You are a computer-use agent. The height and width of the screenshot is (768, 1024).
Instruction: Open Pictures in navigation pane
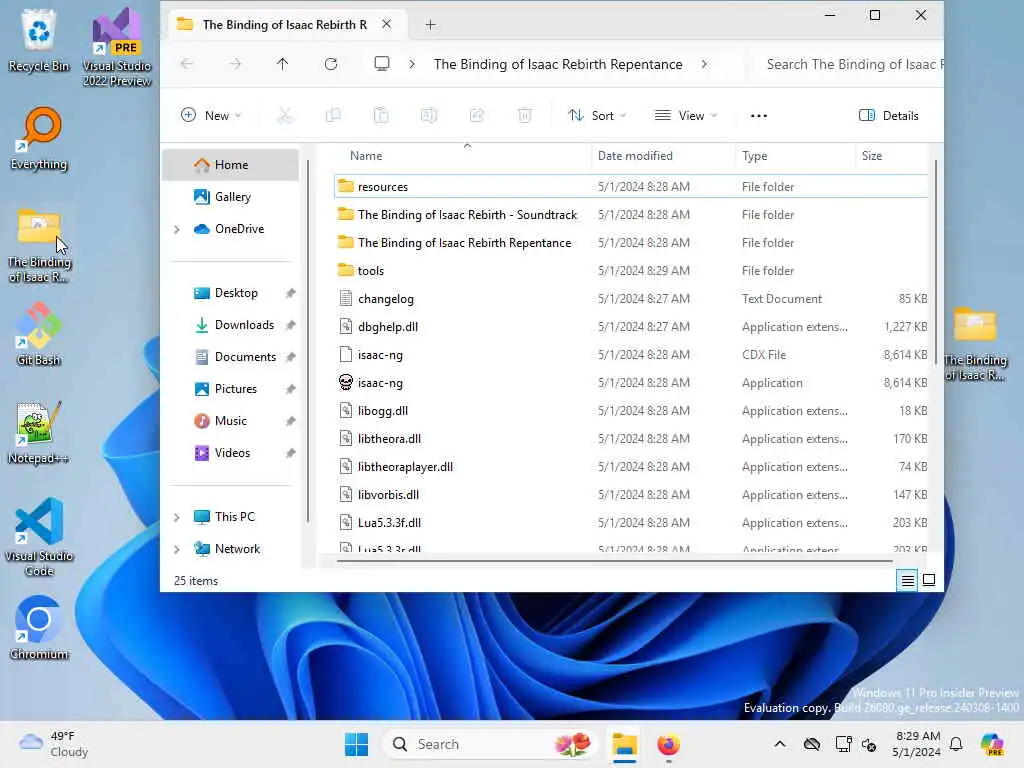[x=230, y=389]
